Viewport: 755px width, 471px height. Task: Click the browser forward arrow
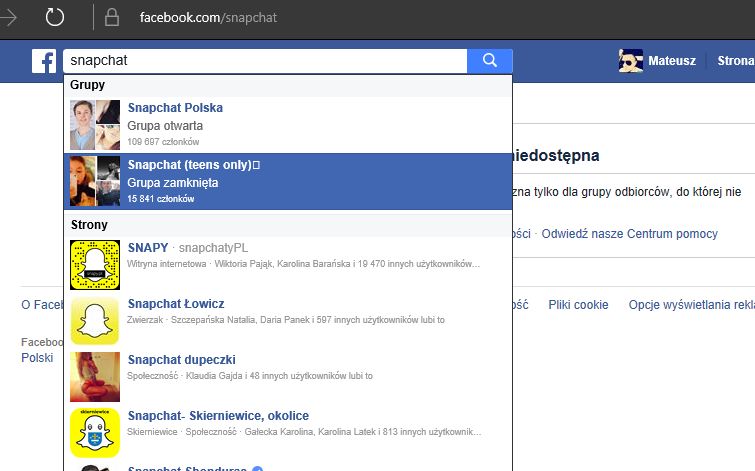click(8, 18)
